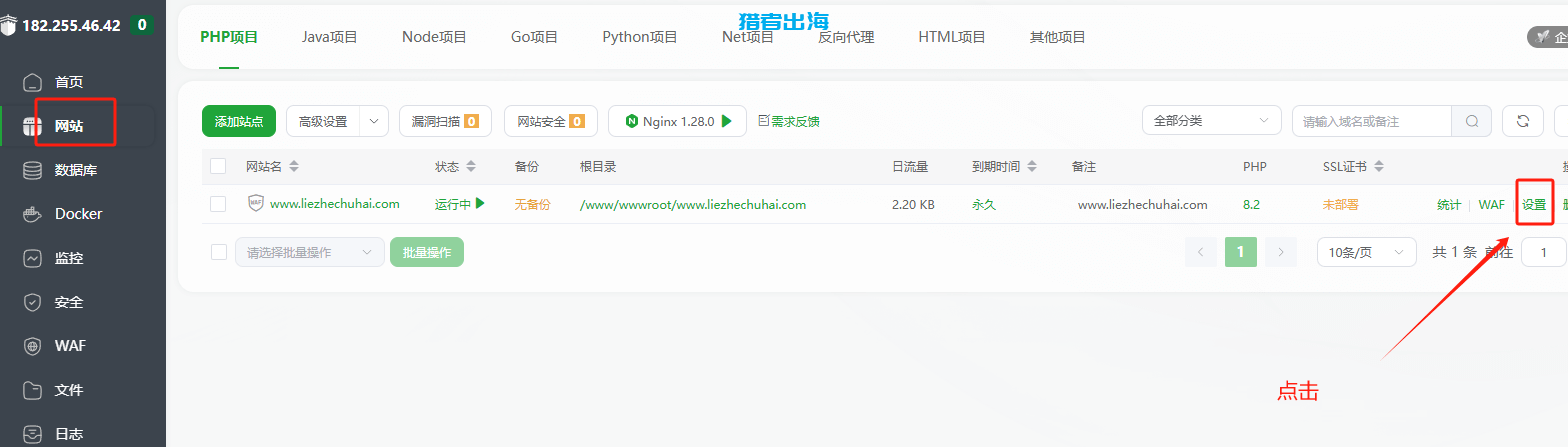Click the refresh list icon button

coord(1523,121)
